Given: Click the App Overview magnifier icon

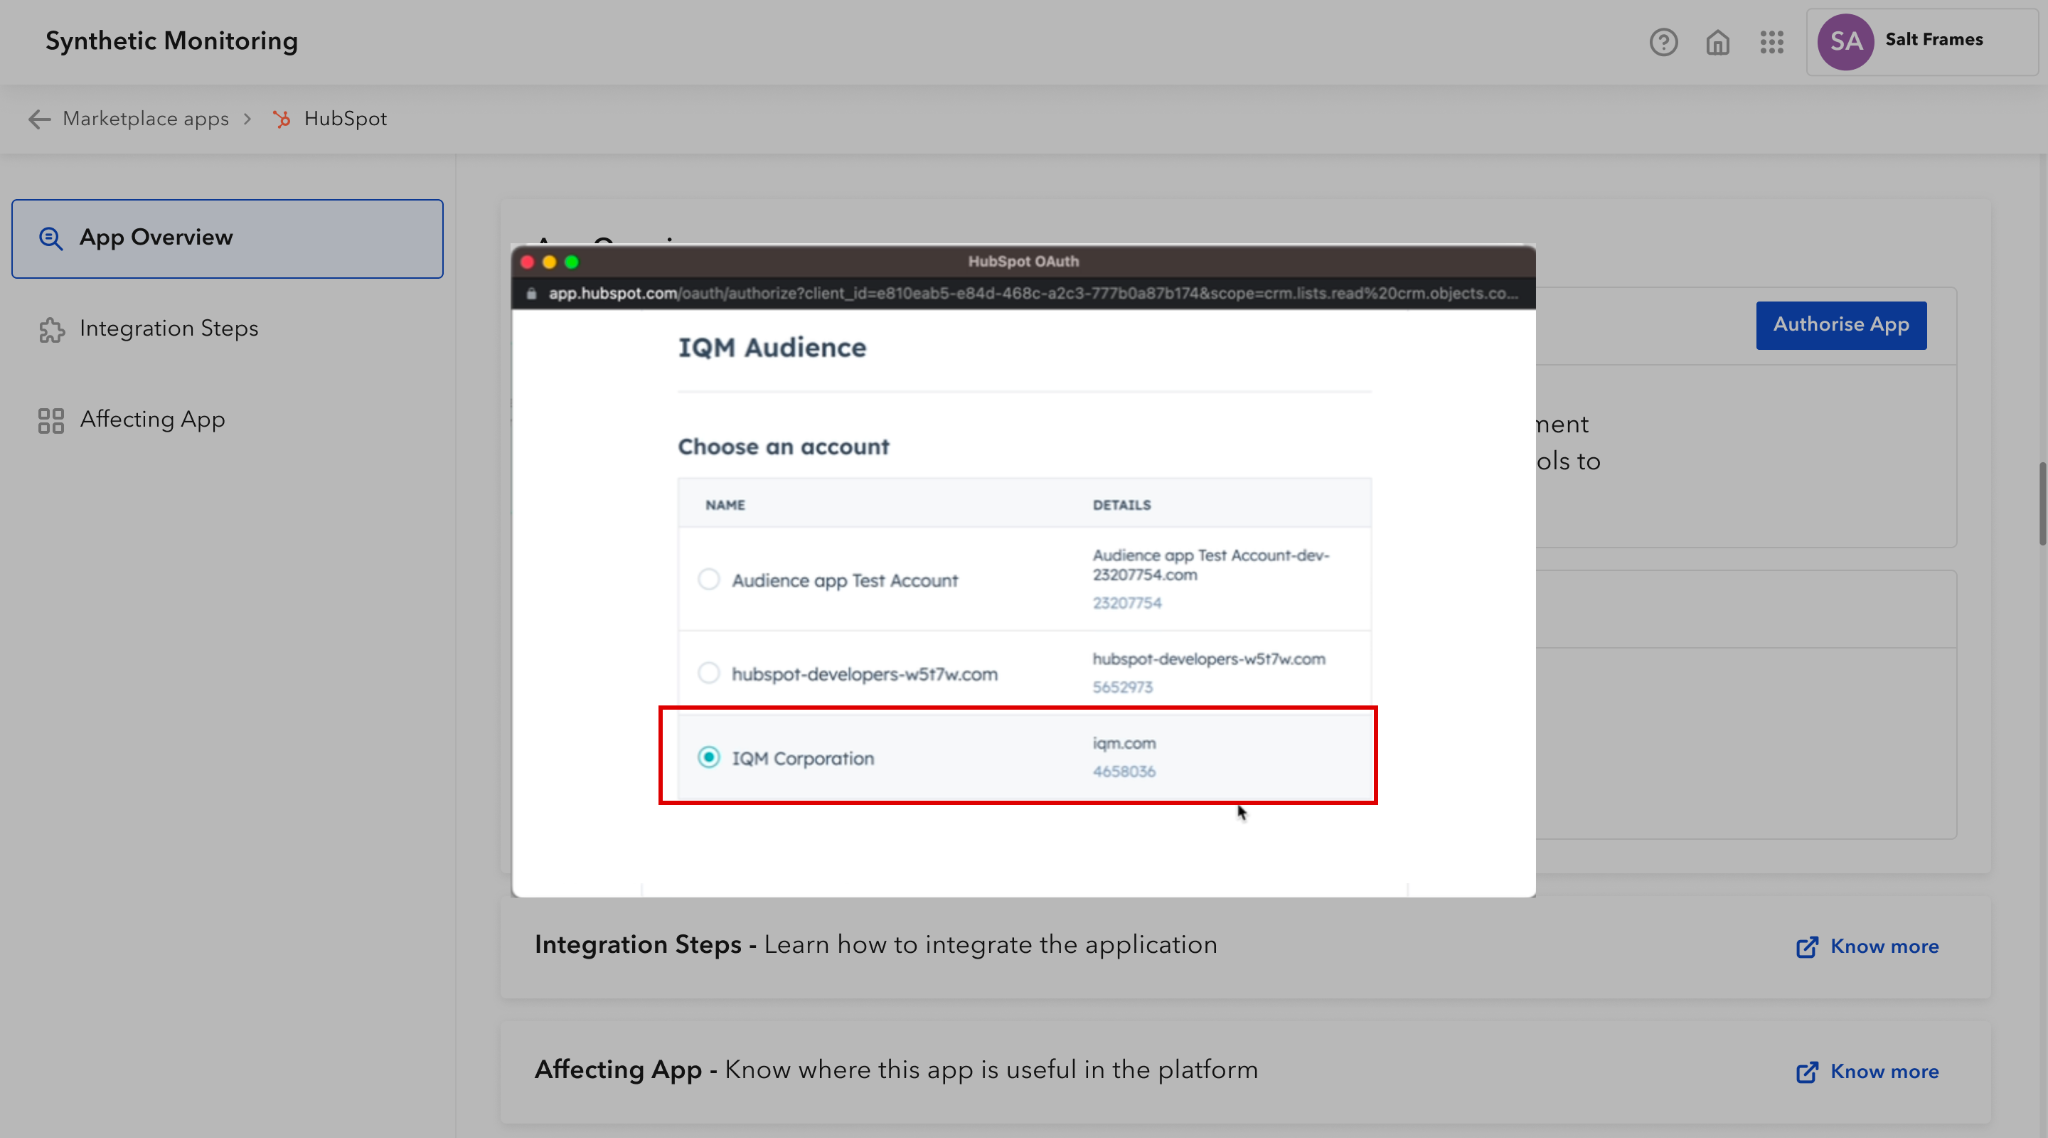Looking at the screenshot, I should click(x=51, y=238).
